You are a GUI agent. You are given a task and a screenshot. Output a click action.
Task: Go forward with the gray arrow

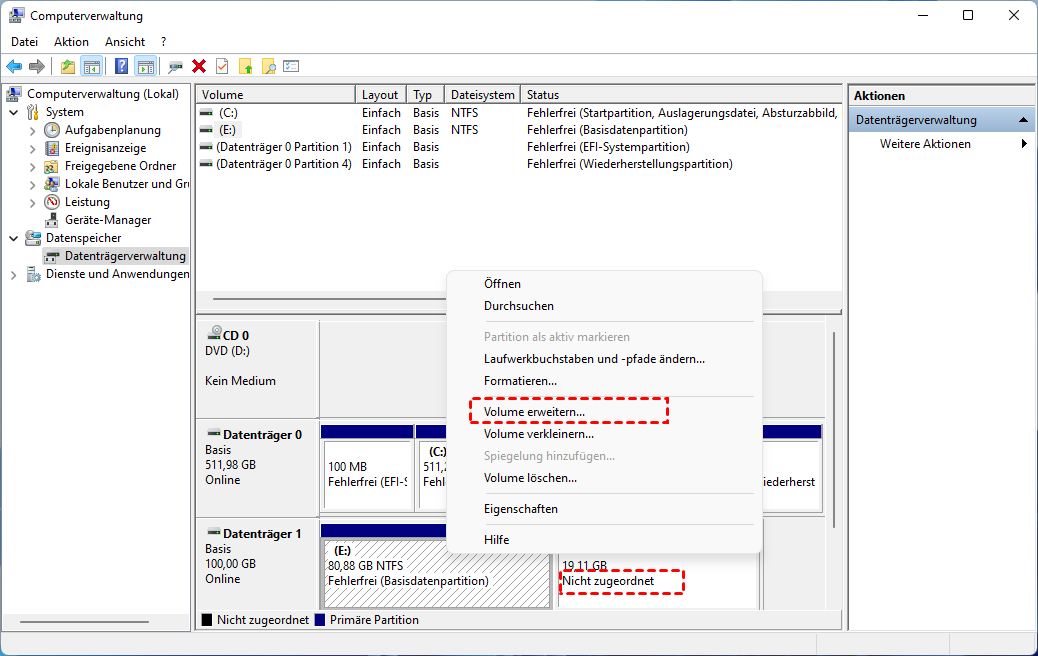coord(37,66)
